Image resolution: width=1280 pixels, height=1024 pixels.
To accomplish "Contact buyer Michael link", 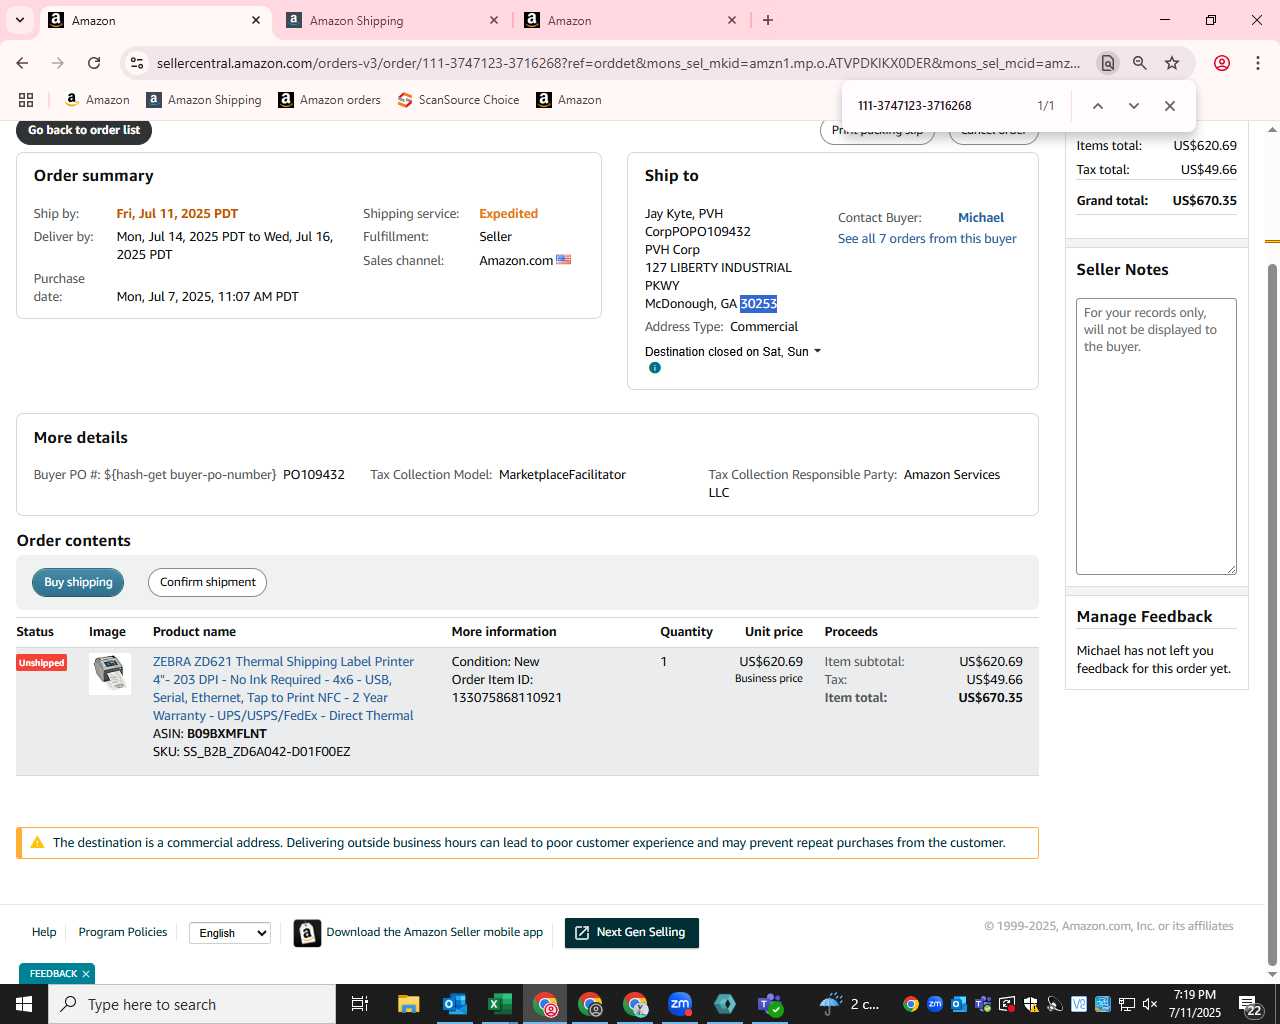I will [x=981, y=217].
